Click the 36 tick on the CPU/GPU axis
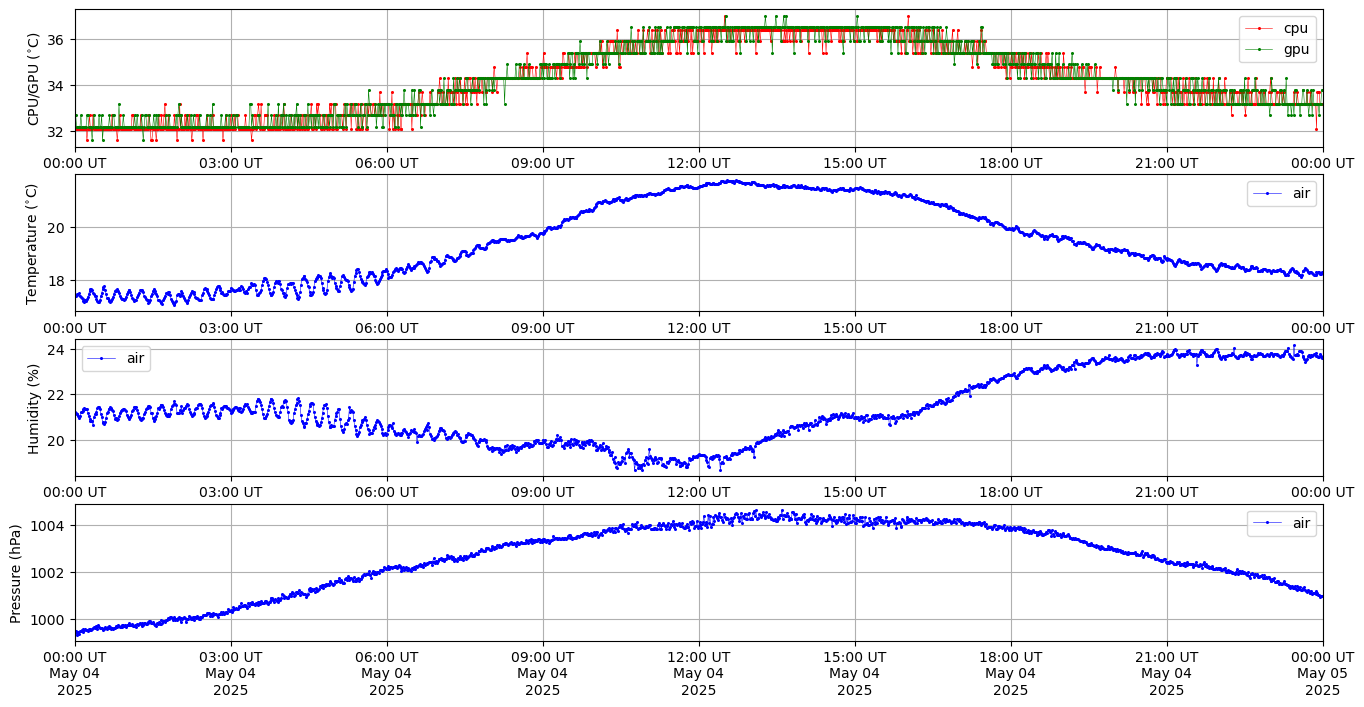1364x707 pixels. (x=57, y=40)
